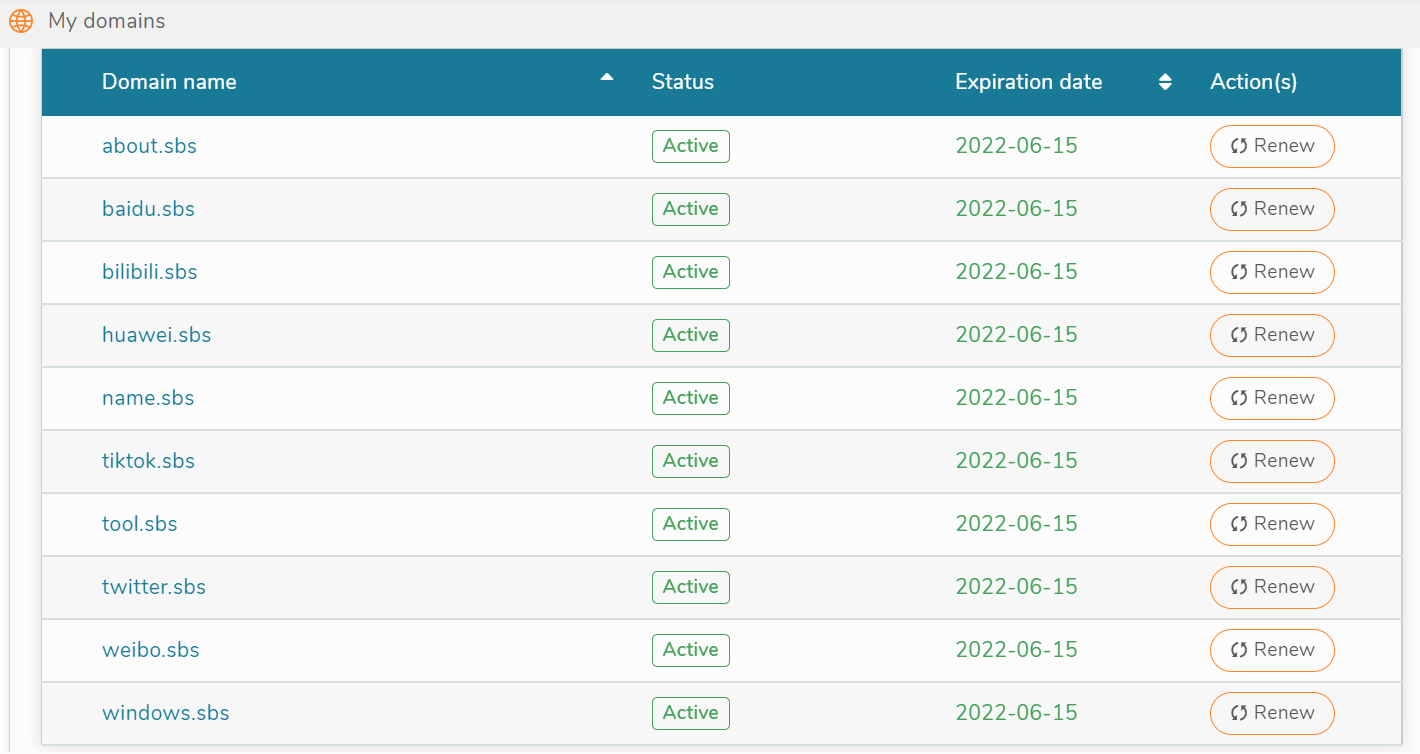Click expiration date of windows.sbs row

pyautogui.click(x=1017, y=713)
